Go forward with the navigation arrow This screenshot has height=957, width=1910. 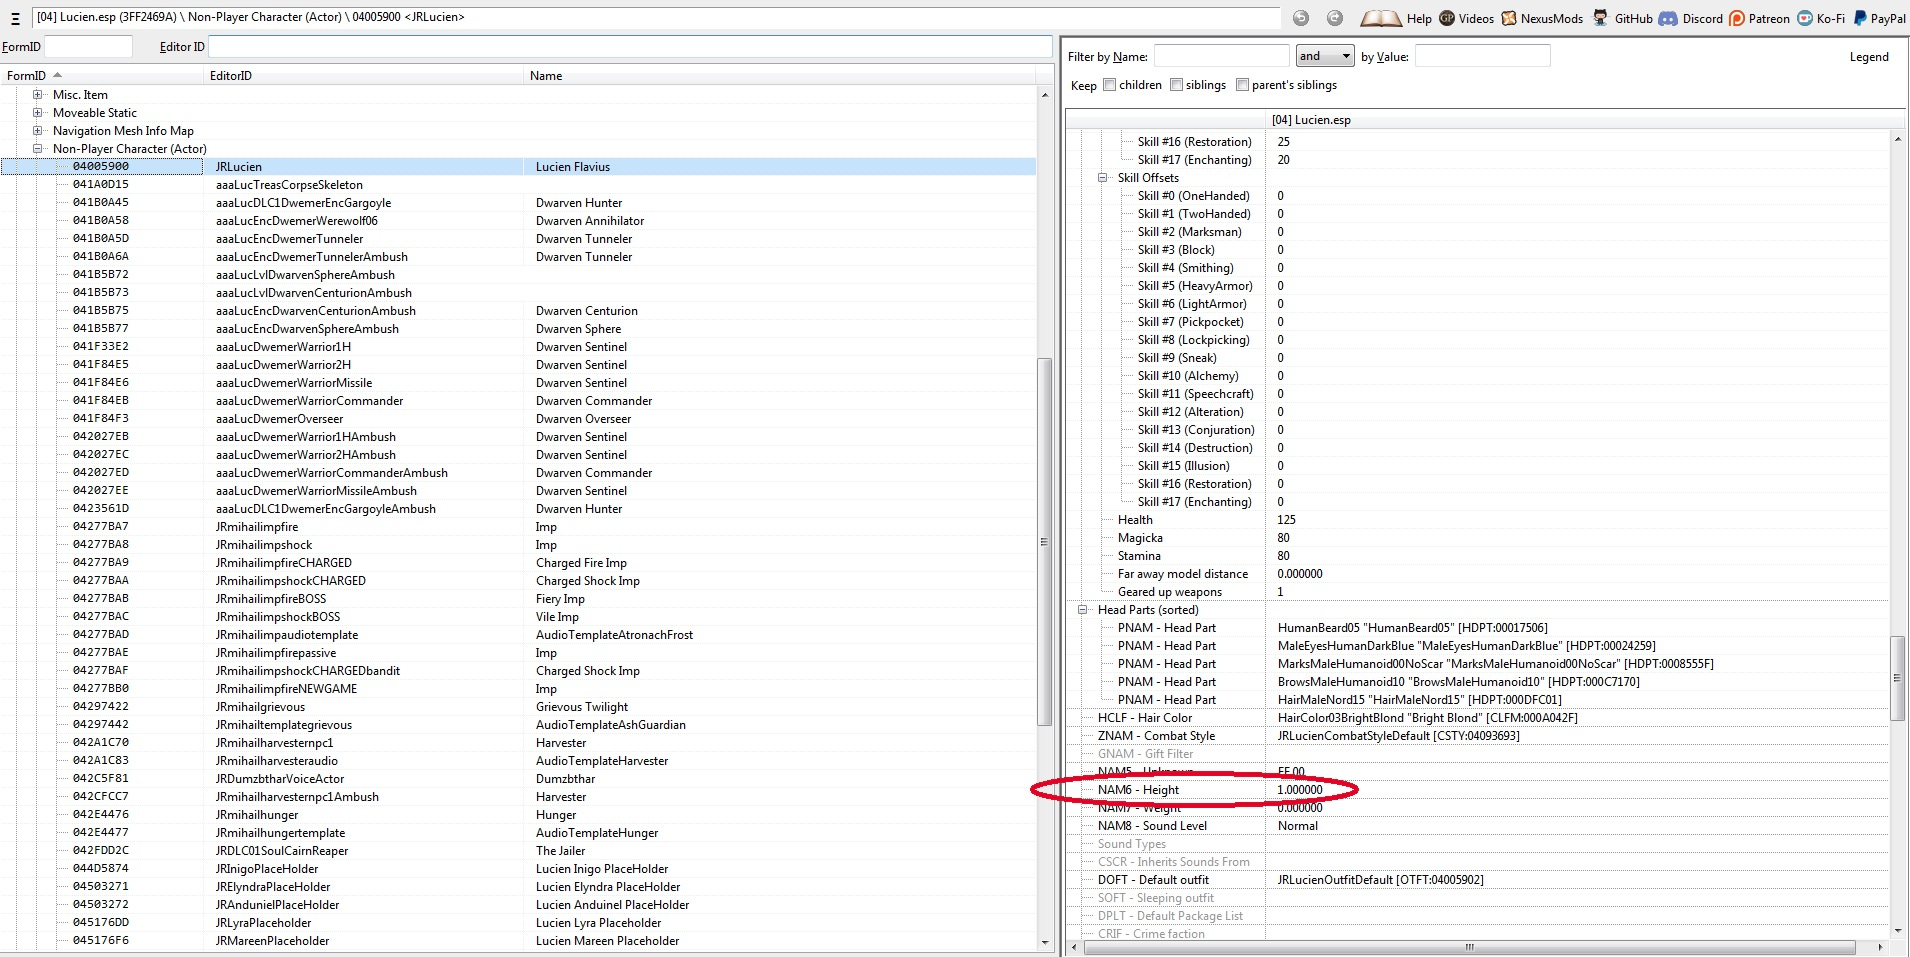tap(1335, 18)
